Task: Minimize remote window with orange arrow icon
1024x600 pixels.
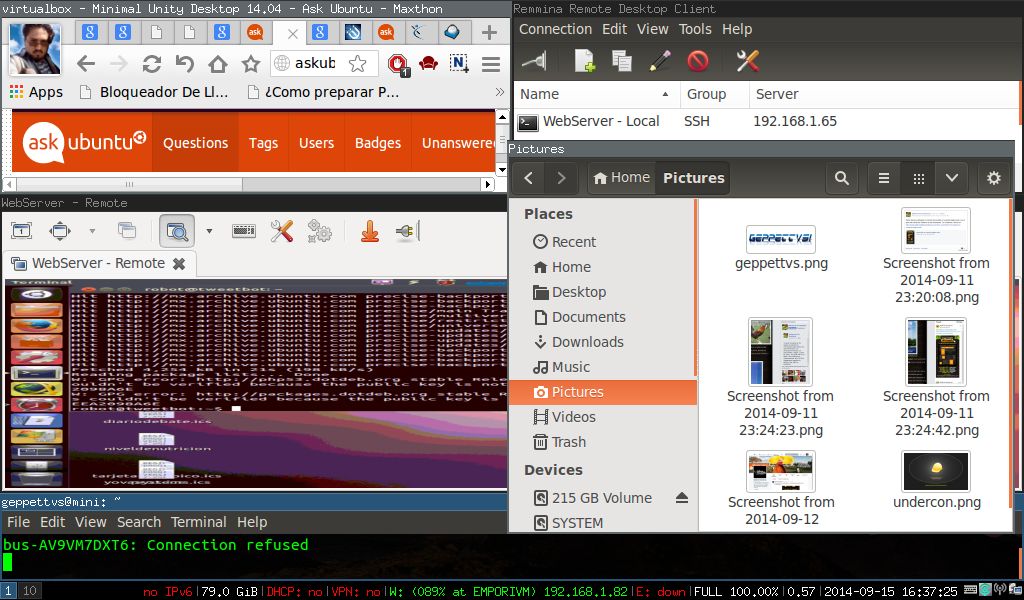Action: tap(370, 230)
